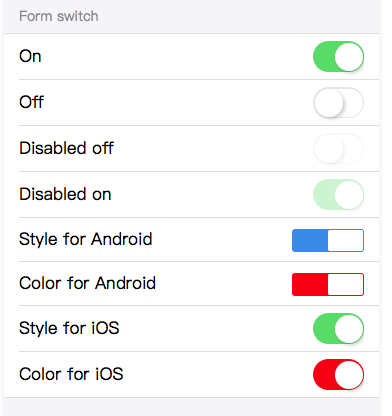Click the 'Style for iOS' label
The width and height of the screenshot is (392, 416).
[x=69, y=328]
